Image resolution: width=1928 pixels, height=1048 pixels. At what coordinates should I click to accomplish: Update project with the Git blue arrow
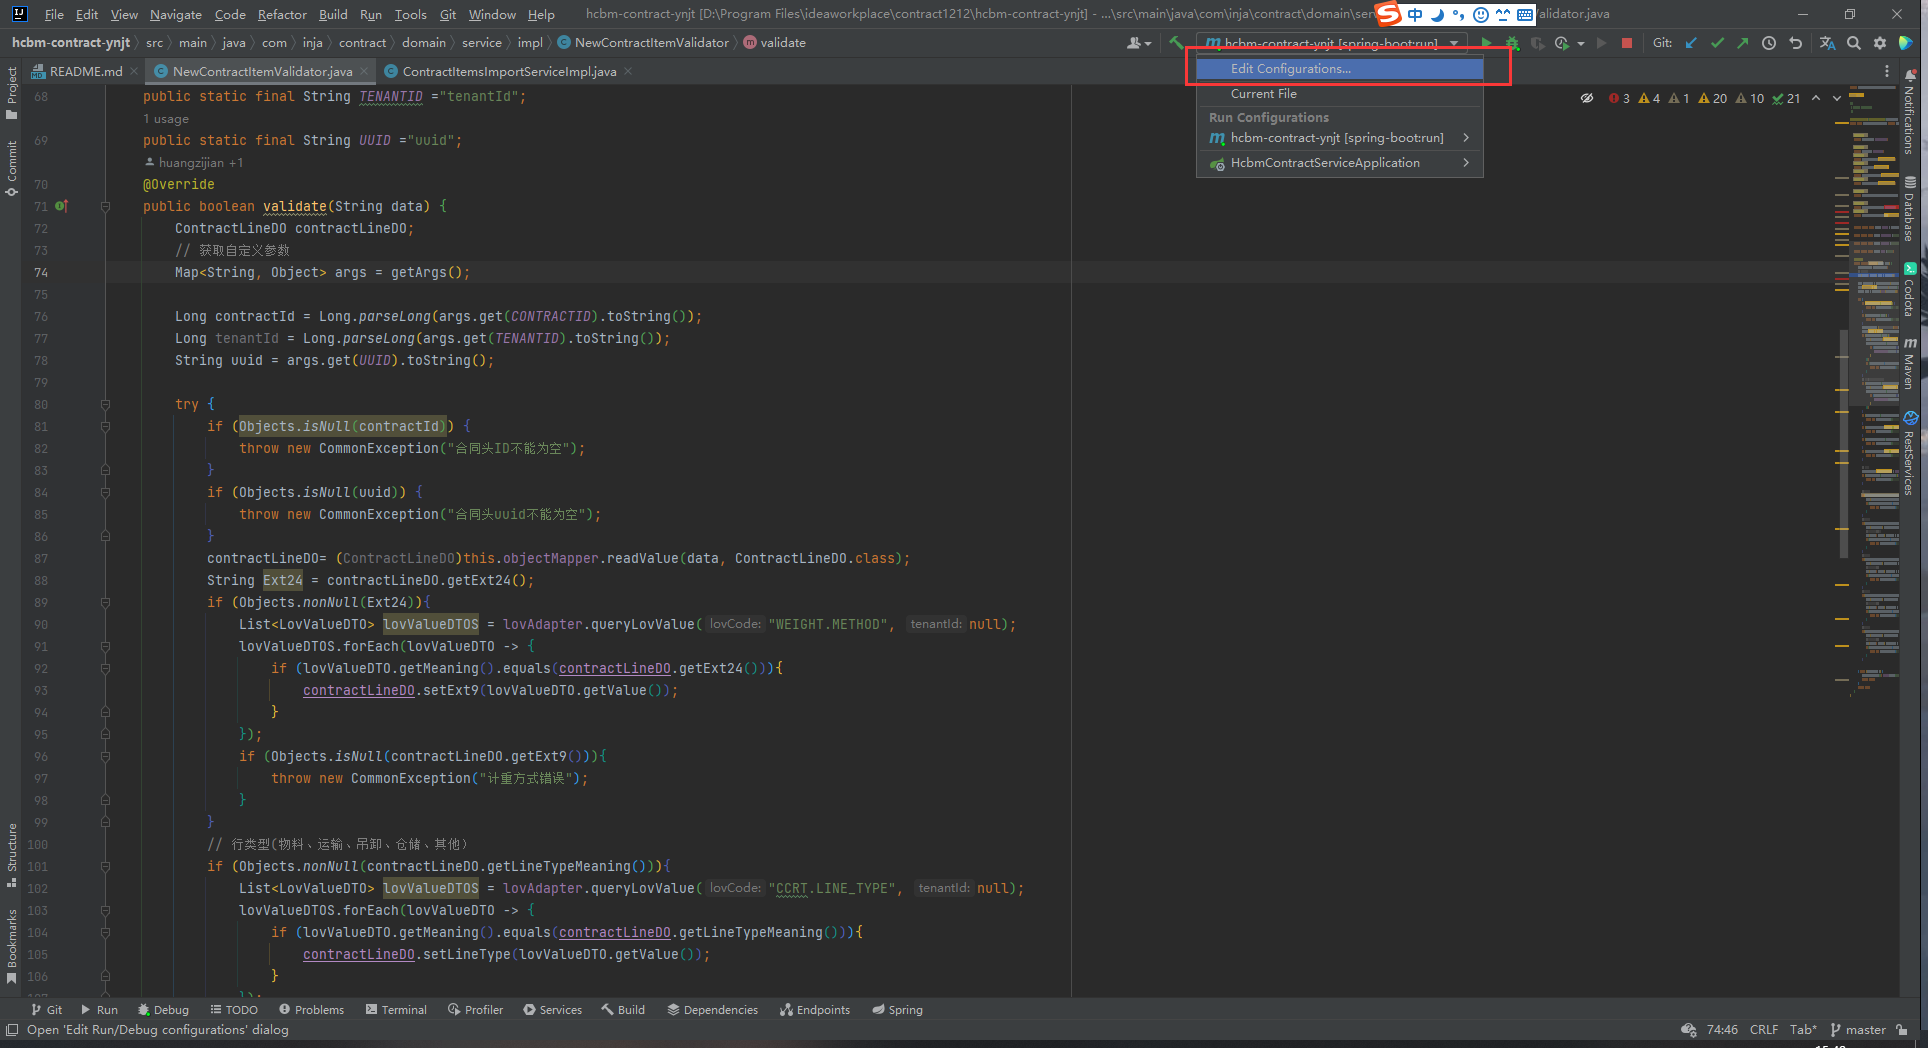[1692, 43]
